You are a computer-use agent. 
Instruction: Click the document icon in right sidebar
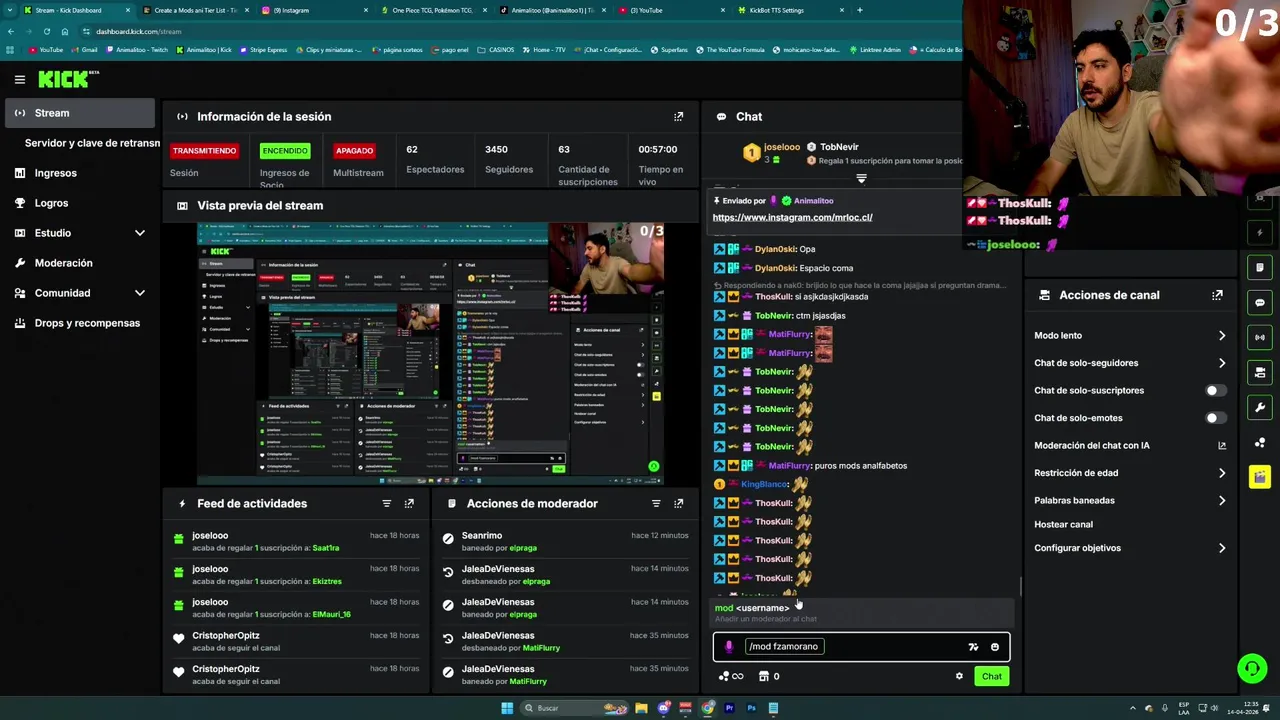pyautogui.click(x=1260, y=267)
